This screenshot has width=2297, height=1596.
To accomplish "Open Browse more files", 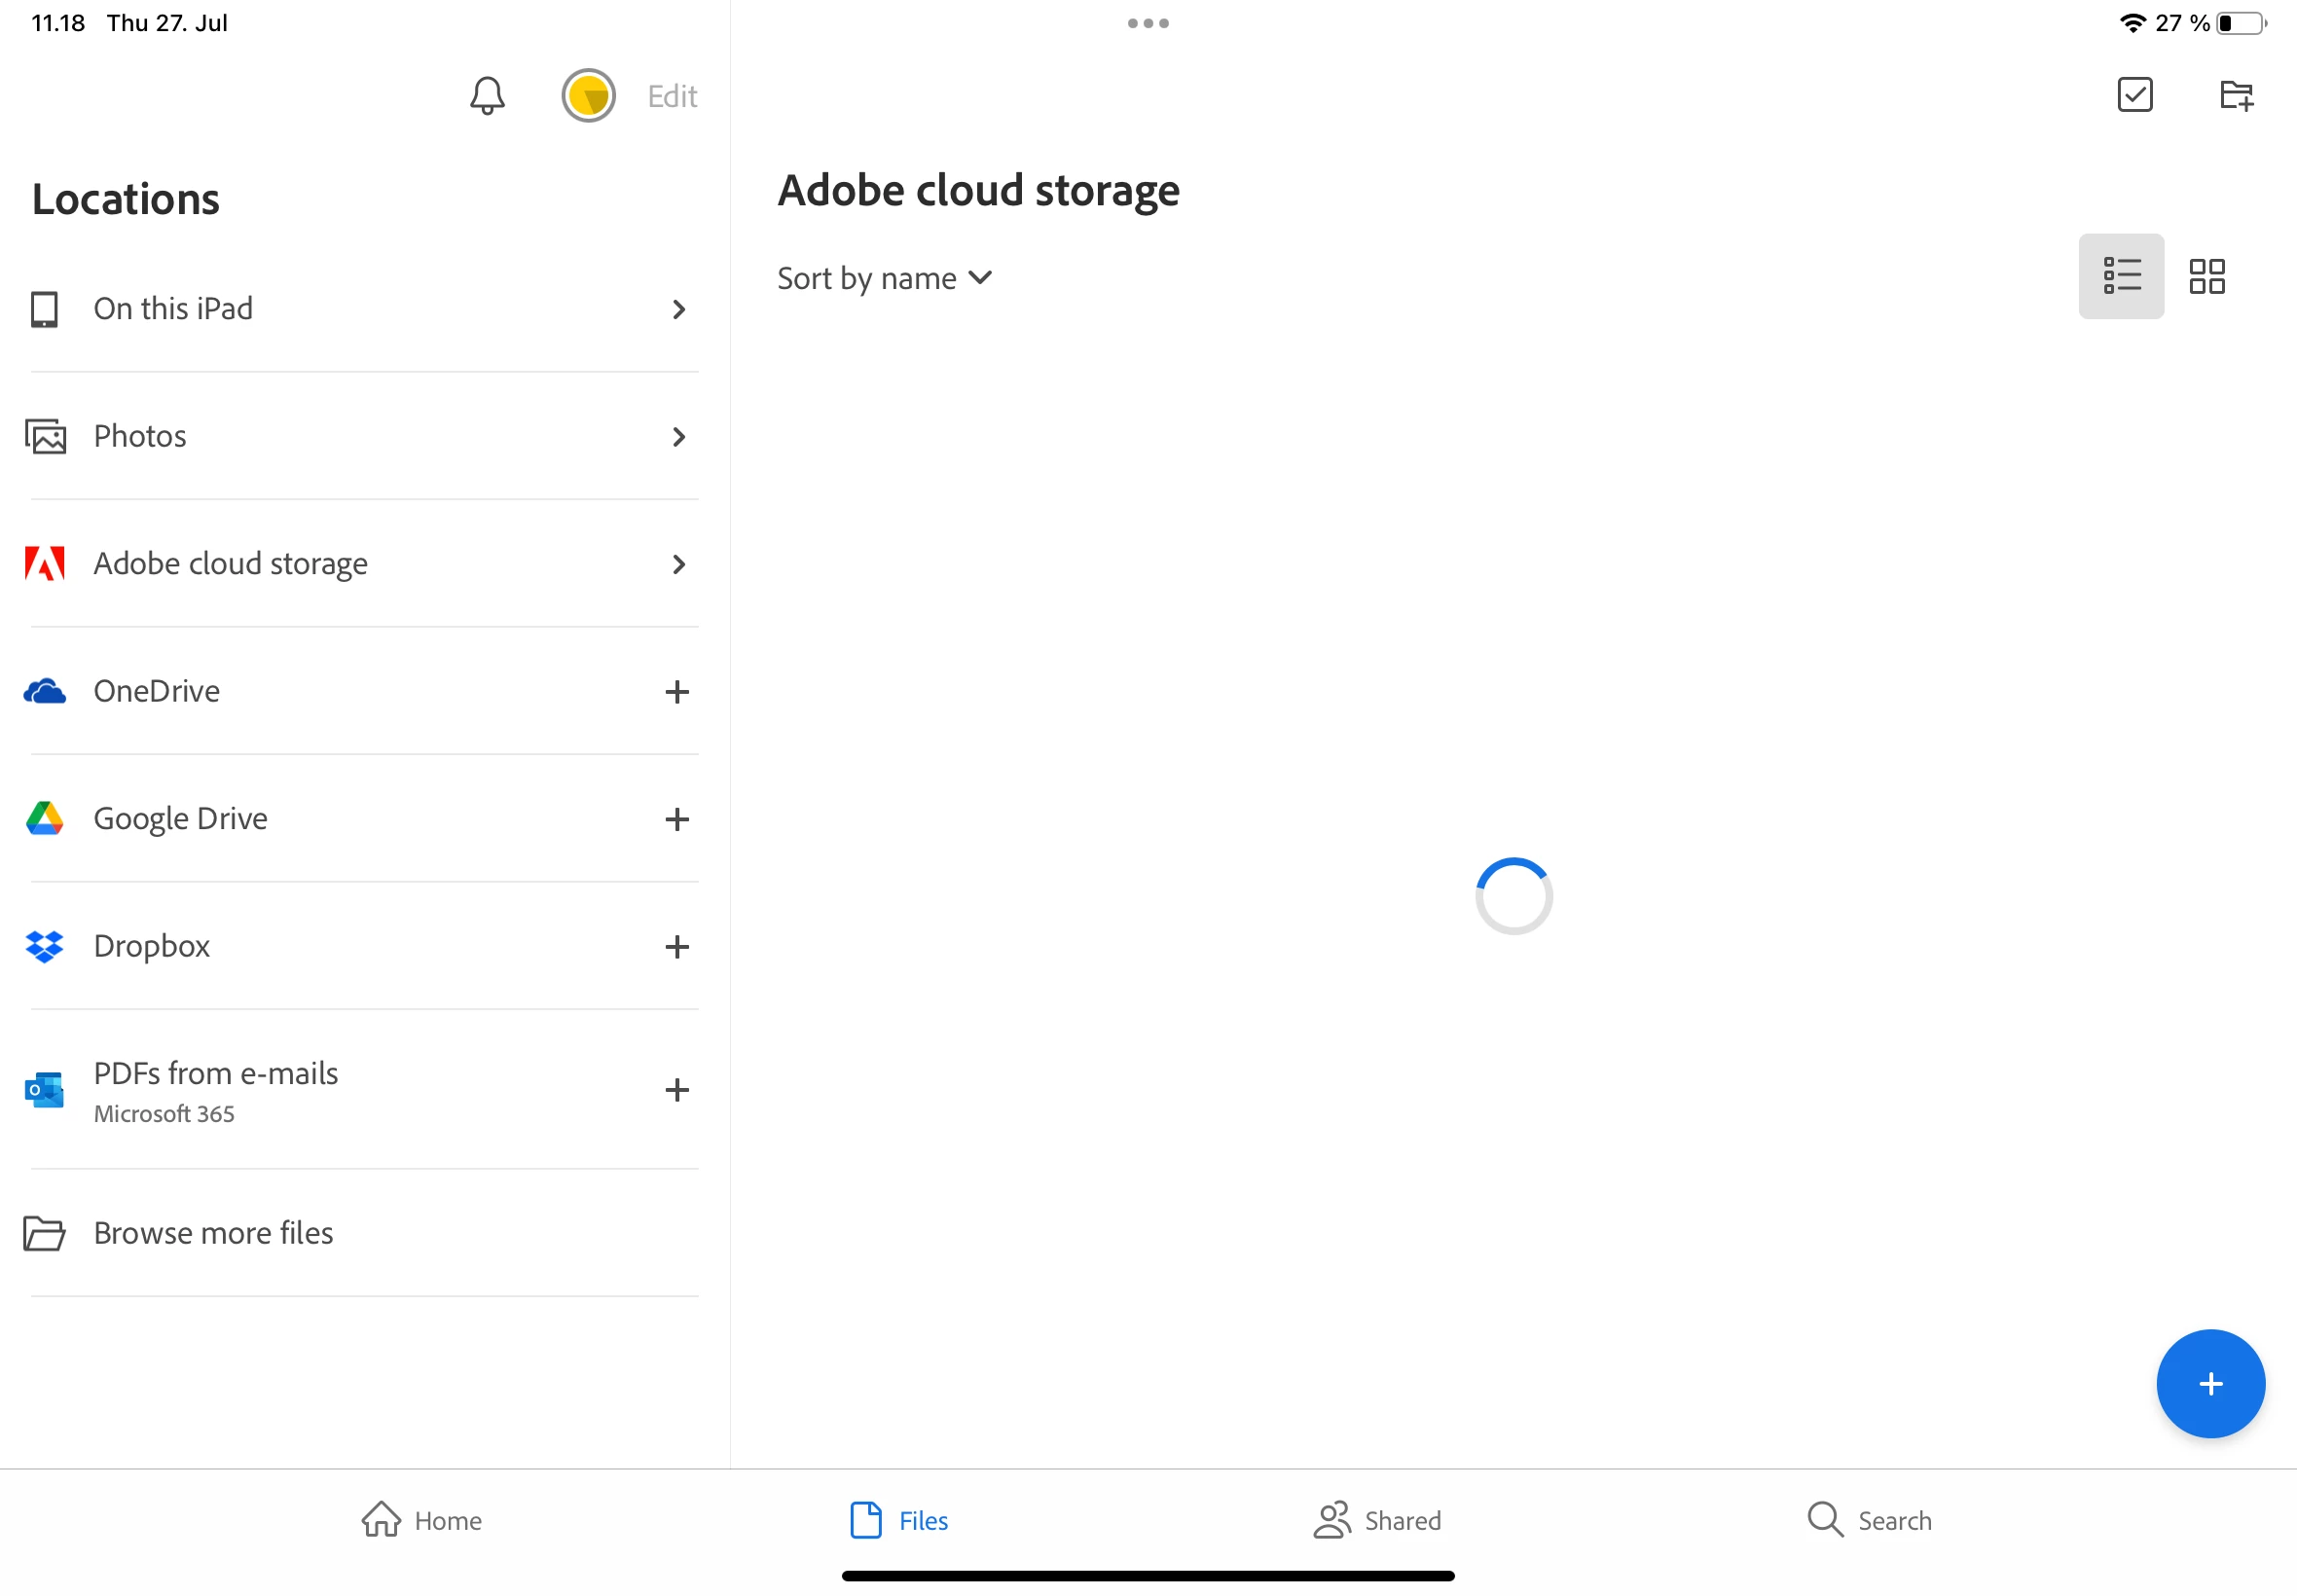I will pos(213,1233).
